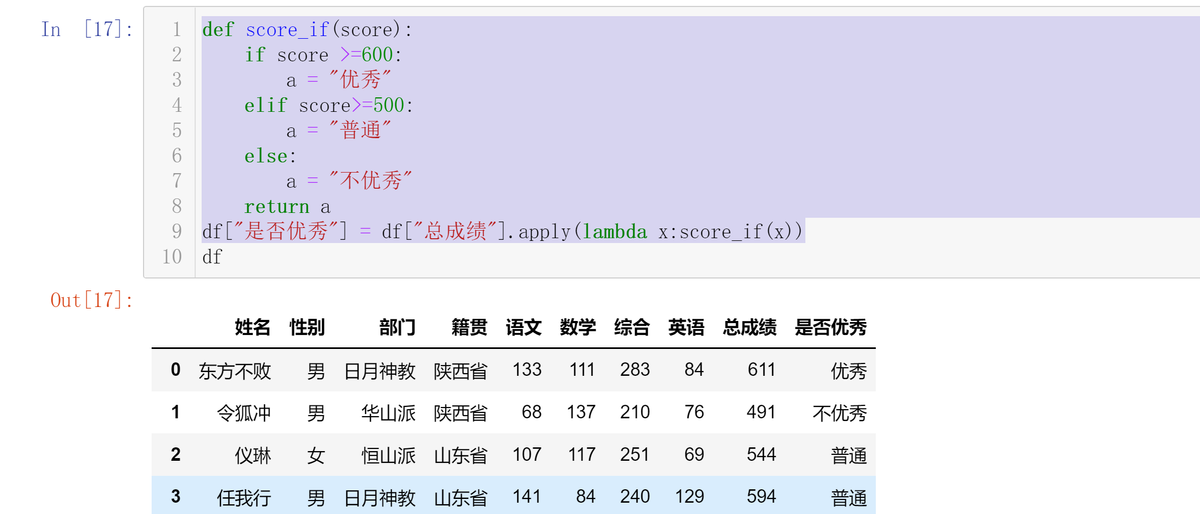
Task: Click the Out[17] output prompt
Action: (92, 300)
